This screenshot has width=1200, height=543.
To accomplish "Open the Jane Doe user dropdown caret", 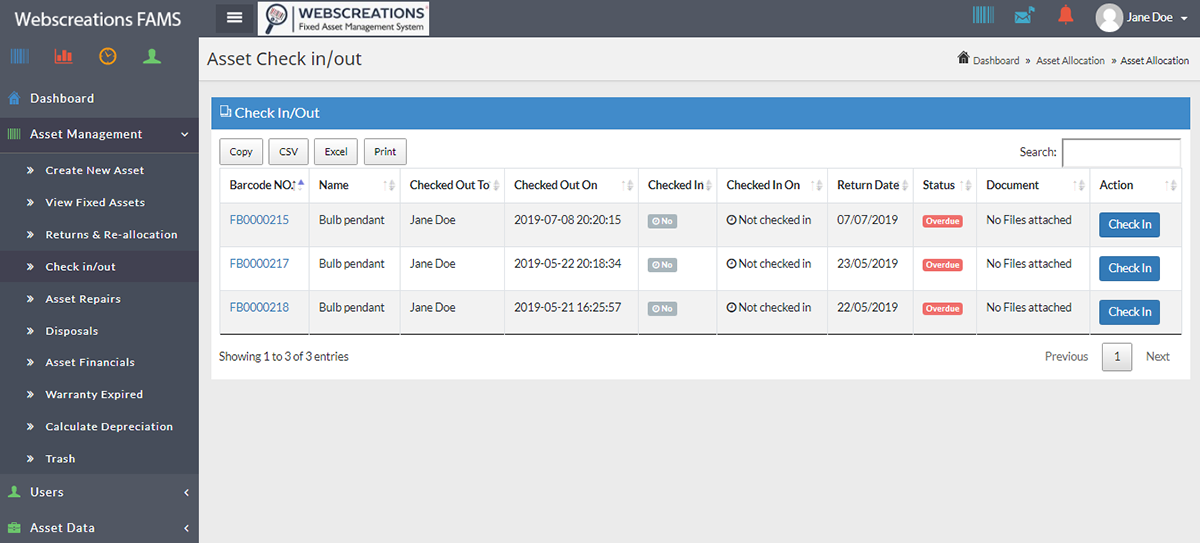I will pyautogui.click(x=1184, y=18).
